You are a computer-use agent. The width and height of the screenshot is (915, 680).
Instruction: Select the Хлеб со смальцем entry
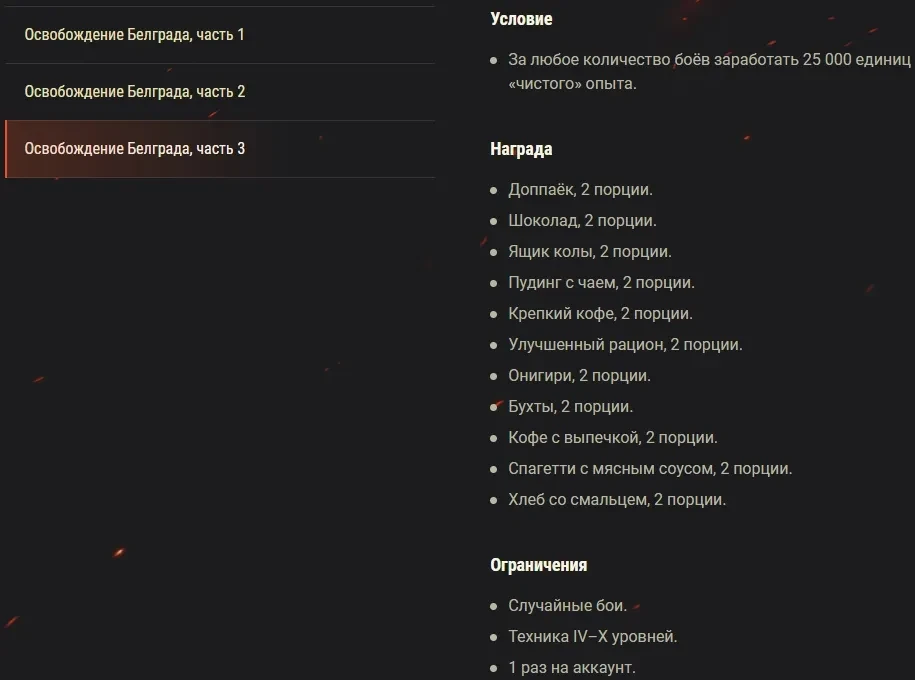click(x=617, y=499)
